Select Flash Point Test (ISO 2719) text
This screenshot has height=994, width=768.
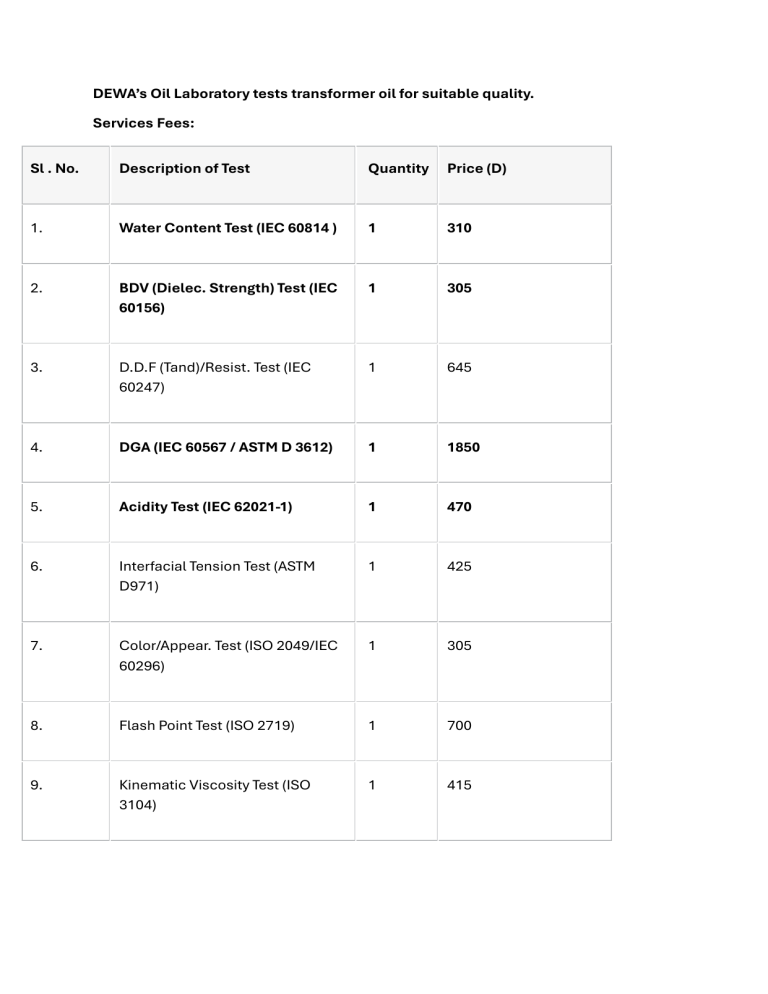click(x=207, y=726)
